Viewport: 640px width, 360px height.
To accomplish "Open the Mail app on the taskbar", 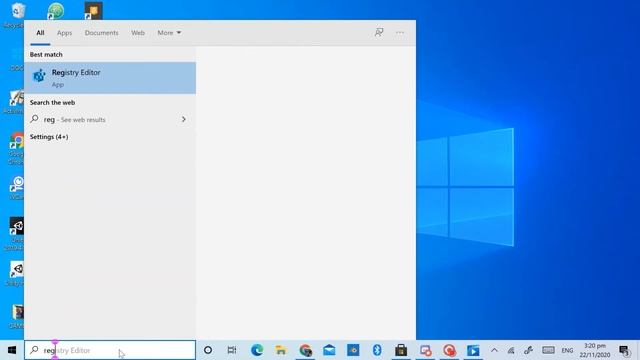I will pyautogui.click(x=329, y=350).
